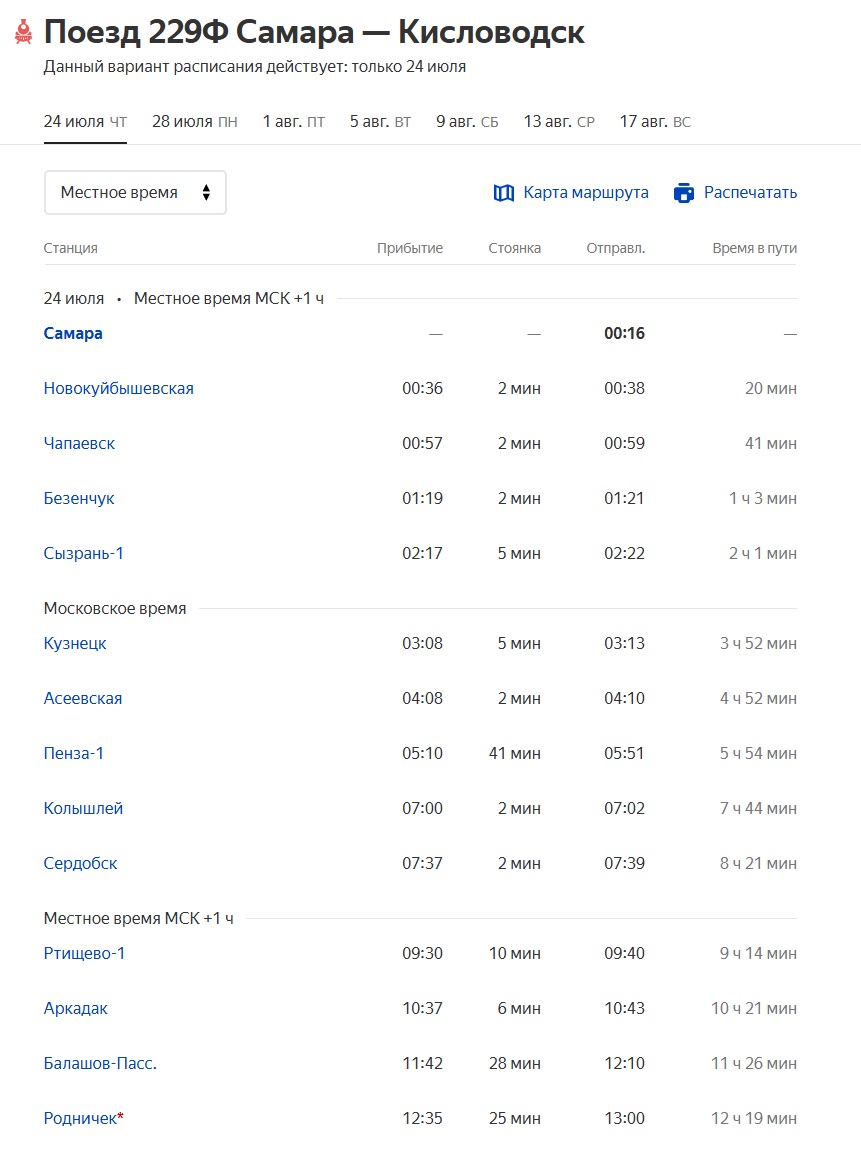The image size is (861, 1162).
Task: Open the 13 авг. schedule tab
Action: click(x=558, y=122)
